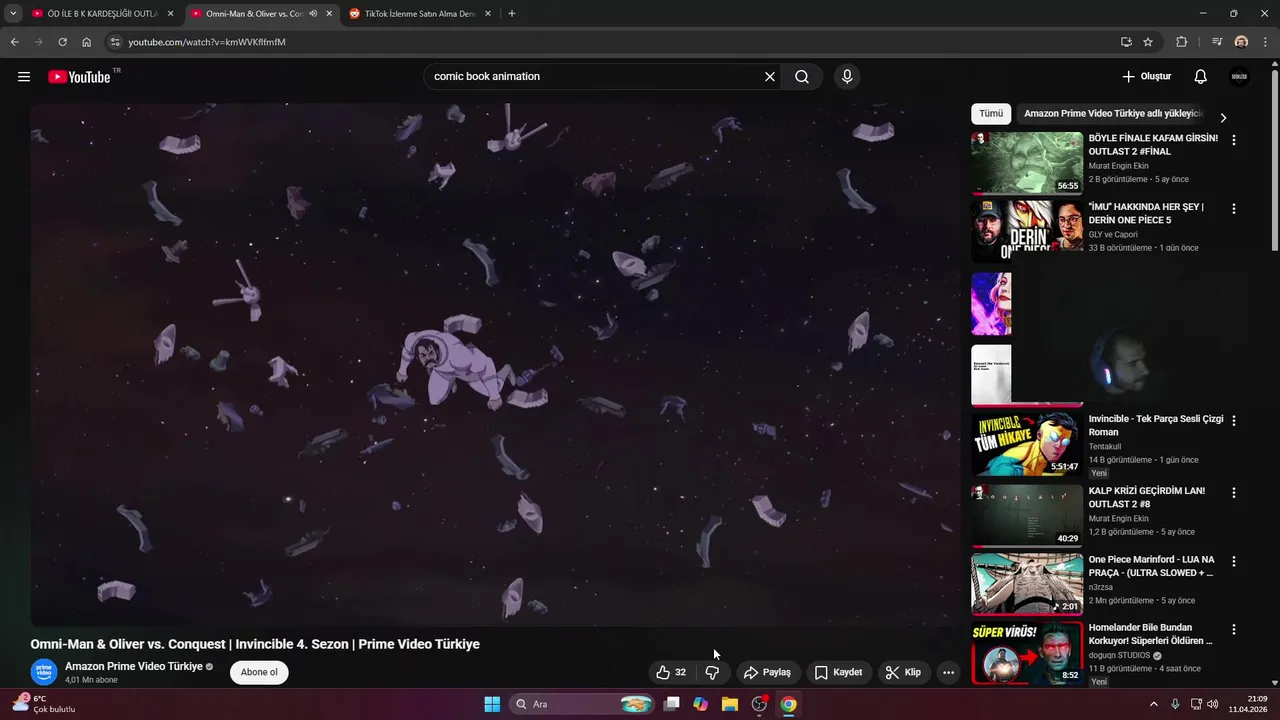The height and width of the screenshot is (720, 1280).
Task: Open the YouTube hamburger guide menu
Action: [24, 77]
